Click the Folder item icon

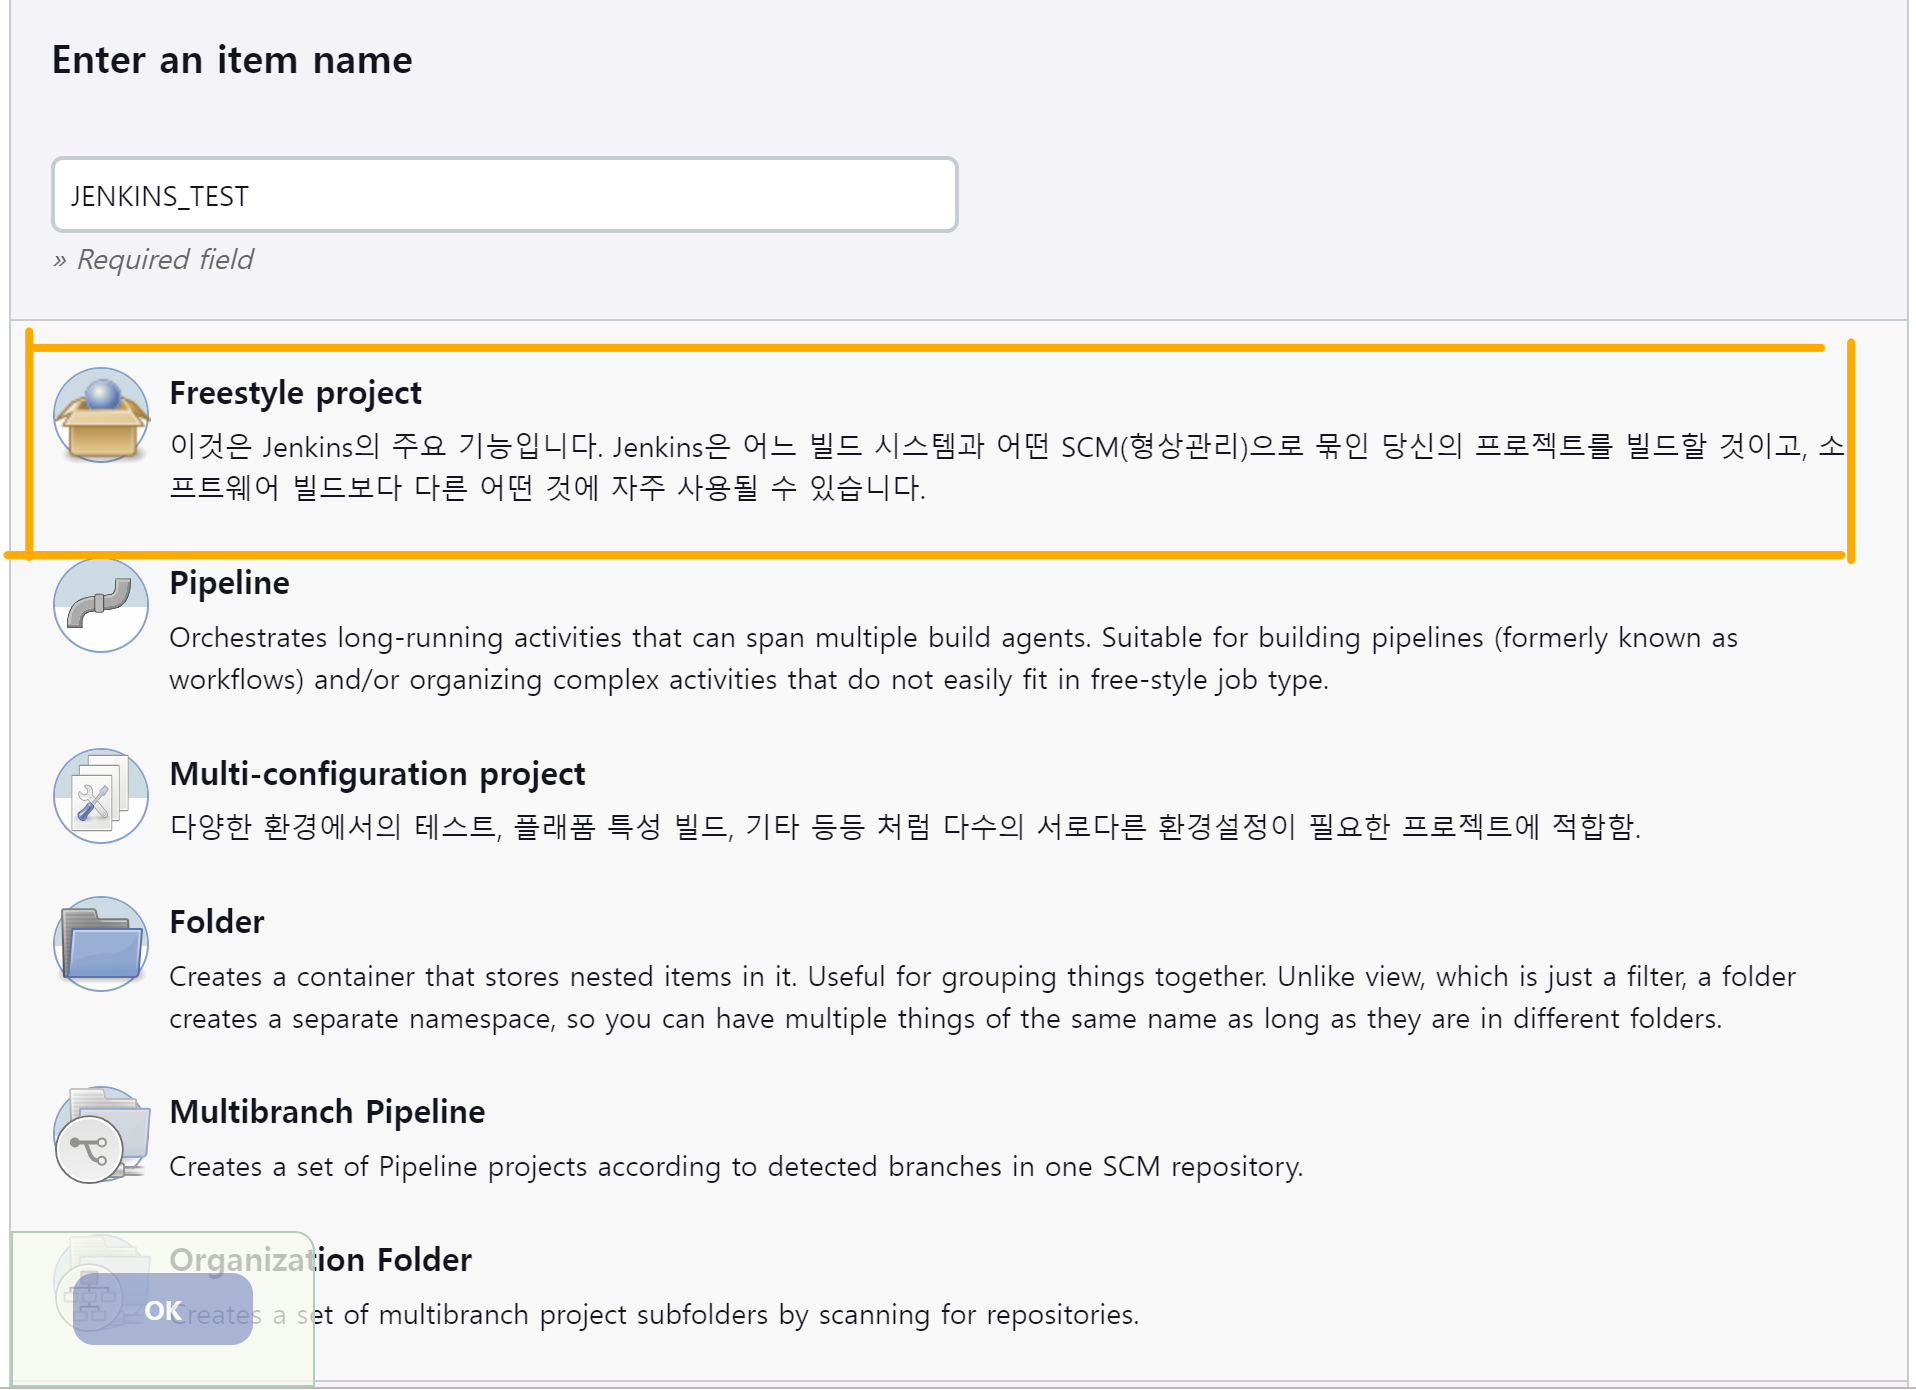(x=101, y=944)
